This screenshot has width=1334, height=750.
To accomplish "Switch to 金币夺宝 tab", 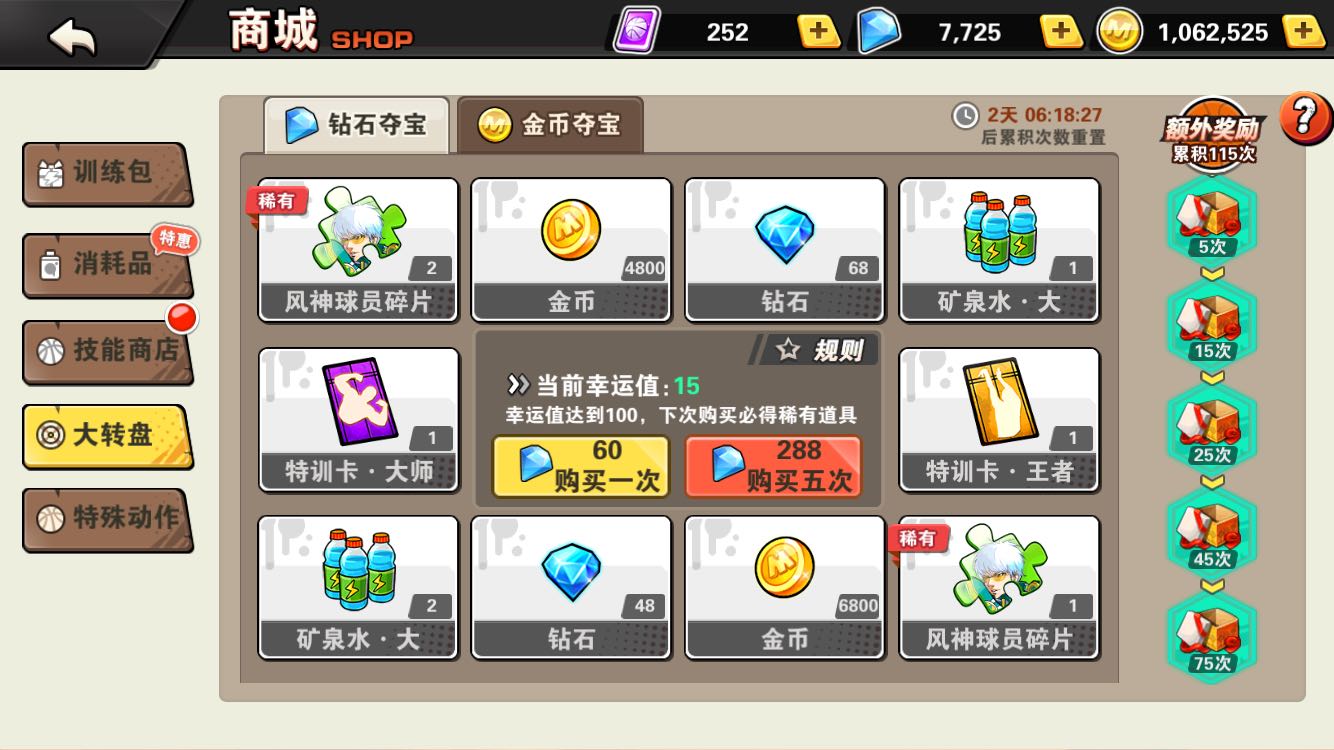I will pos(550,125).
